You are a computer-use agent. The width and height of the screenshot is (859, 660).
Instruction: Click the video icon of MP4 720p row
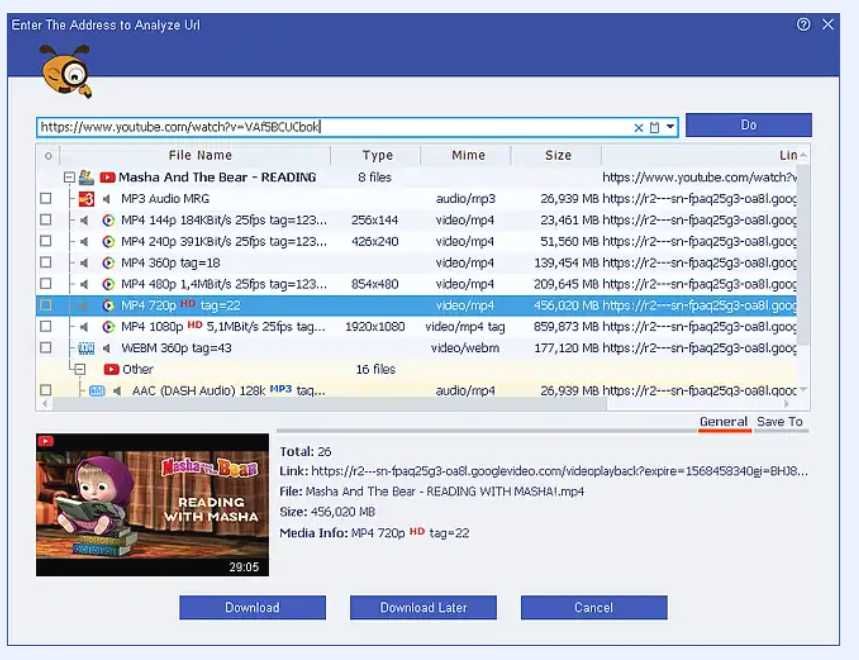click(x=108, y=306)
